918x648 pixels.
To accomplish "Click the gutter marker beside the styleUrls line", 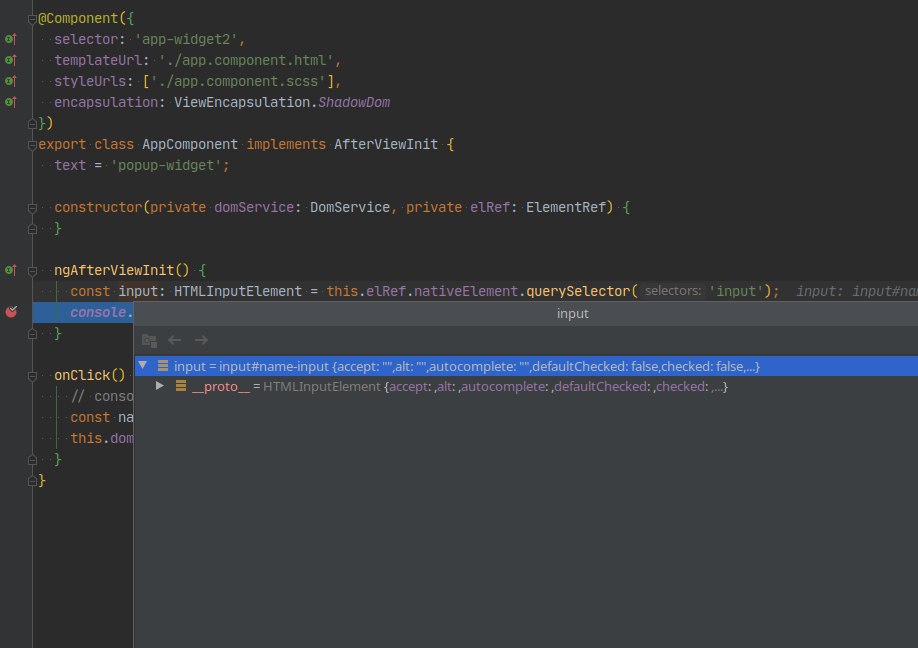I will point(11,81).
